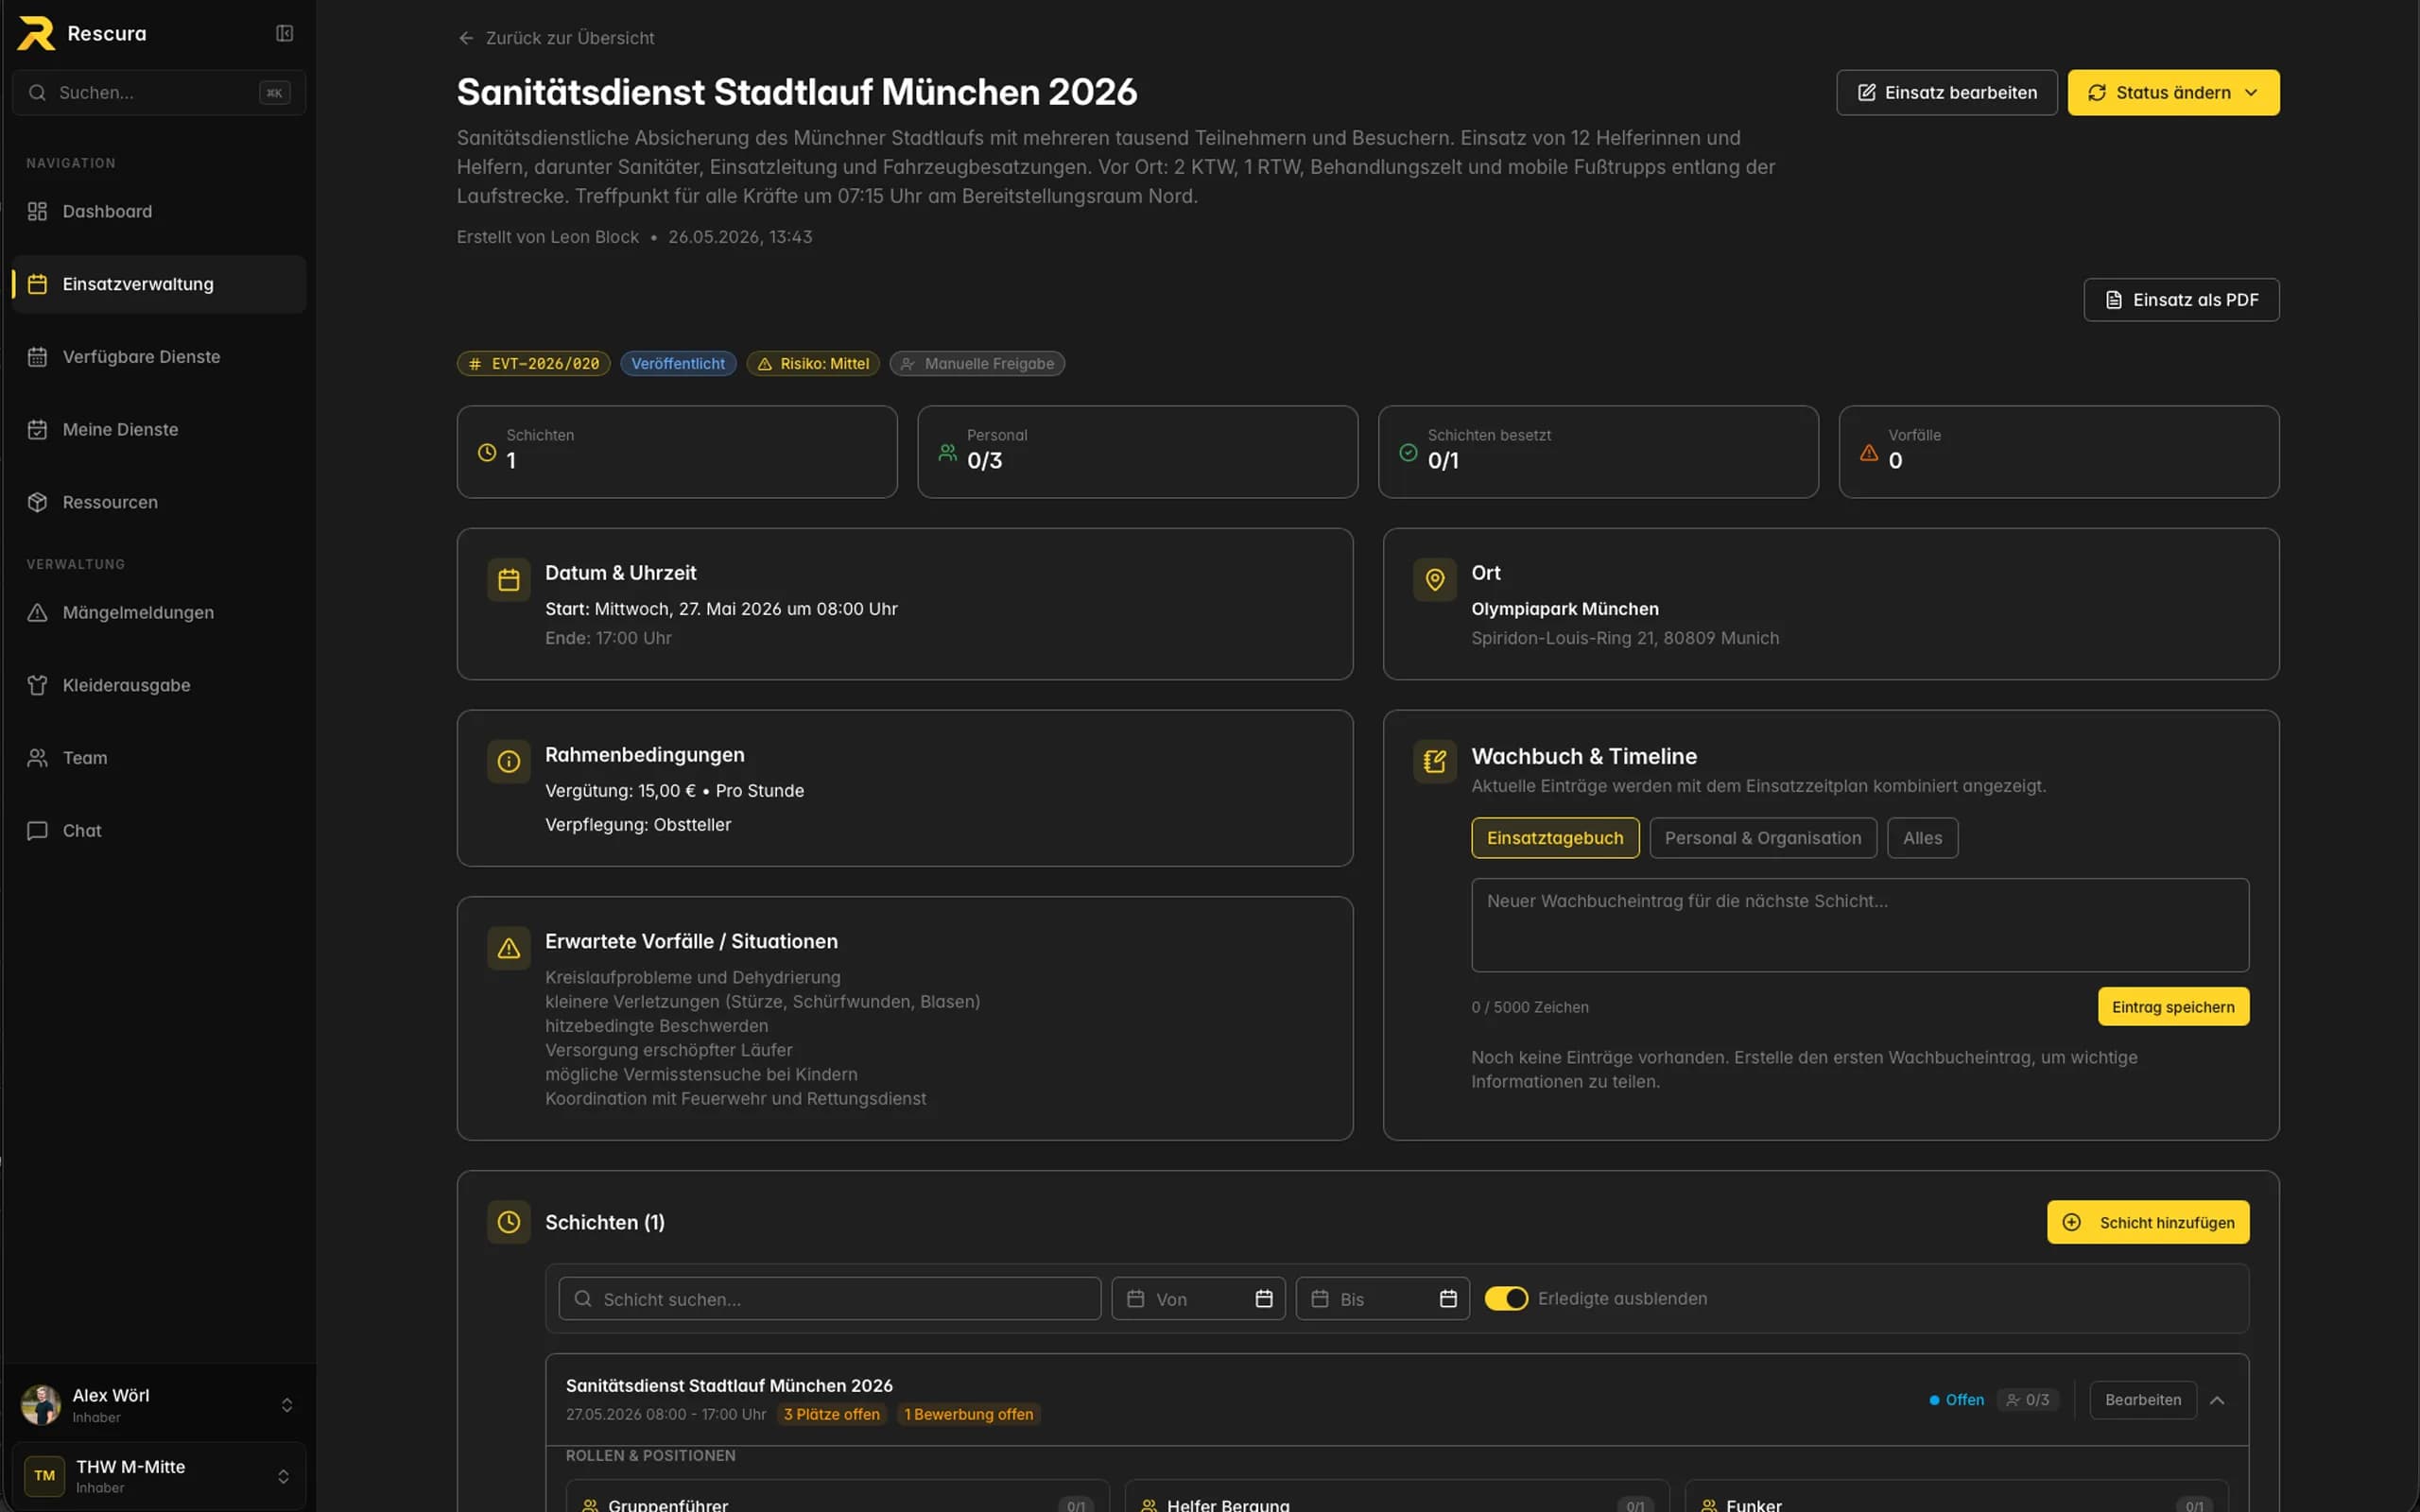The width and height of the screenshot is (2420, 1512).
Task: Click the Ort location pin icon
Action: (1434, 580)
